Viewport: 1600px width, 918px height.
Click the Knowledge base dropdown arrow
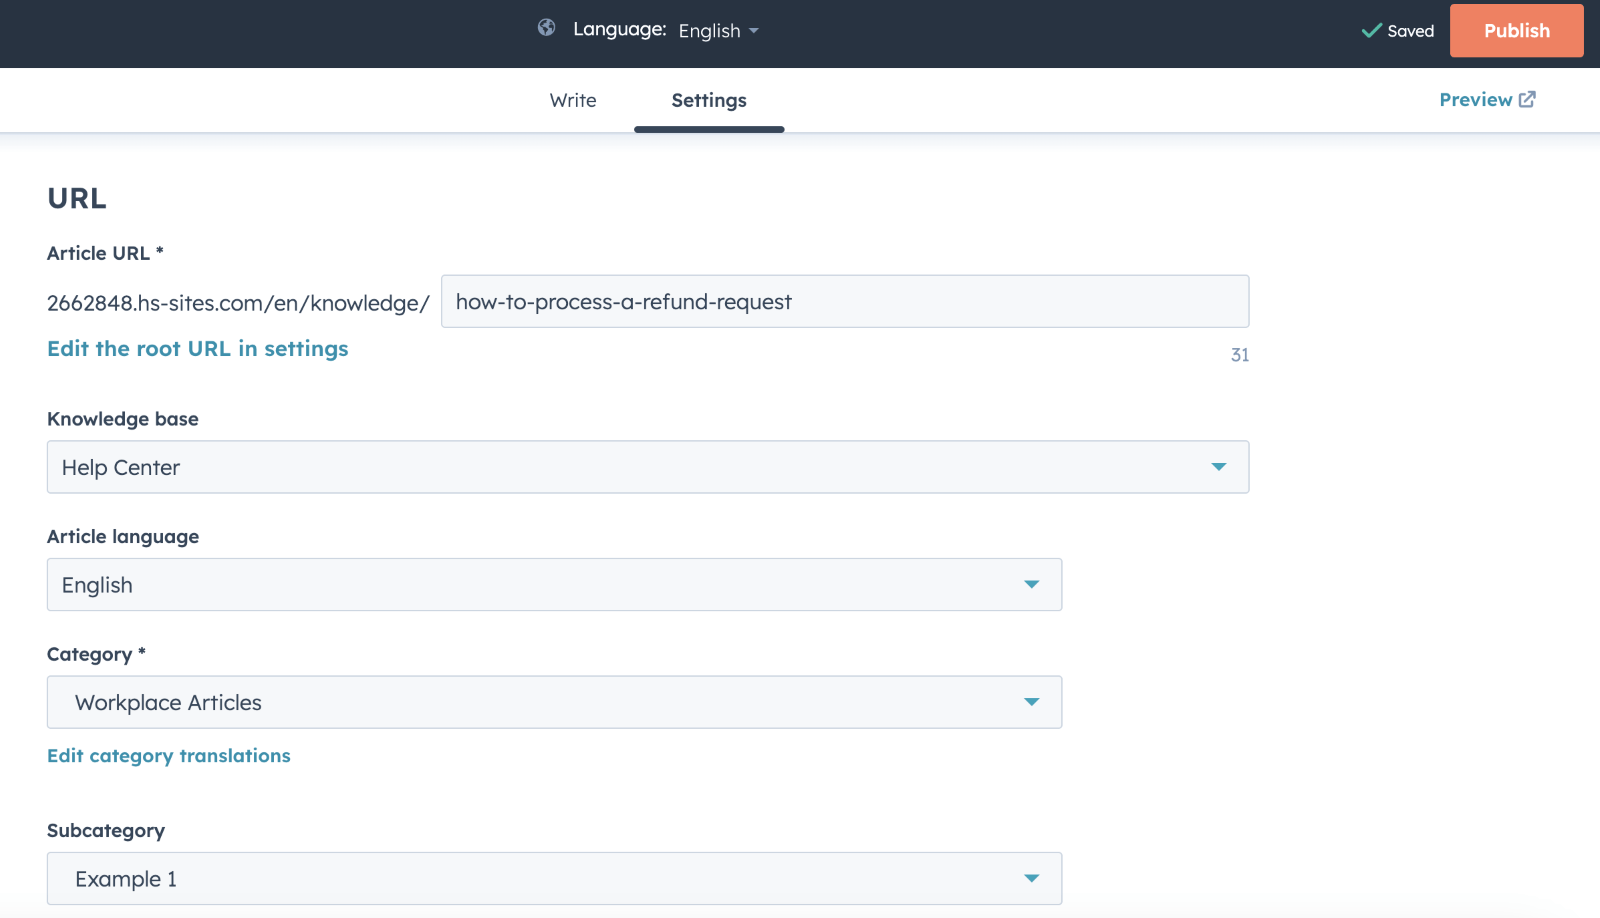1218,467
